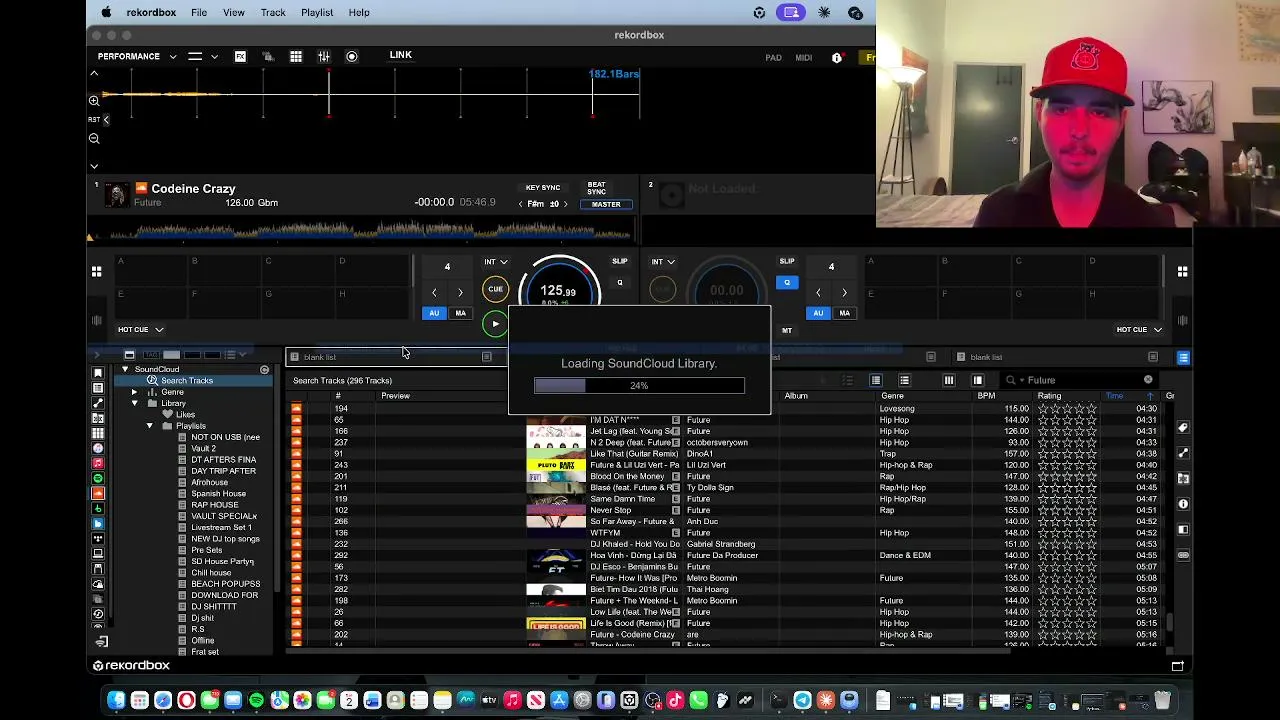This screenshot has width=1280, height=720.
Task: Open the Beatport source icon in sidebar
Action: coord(98,508)
